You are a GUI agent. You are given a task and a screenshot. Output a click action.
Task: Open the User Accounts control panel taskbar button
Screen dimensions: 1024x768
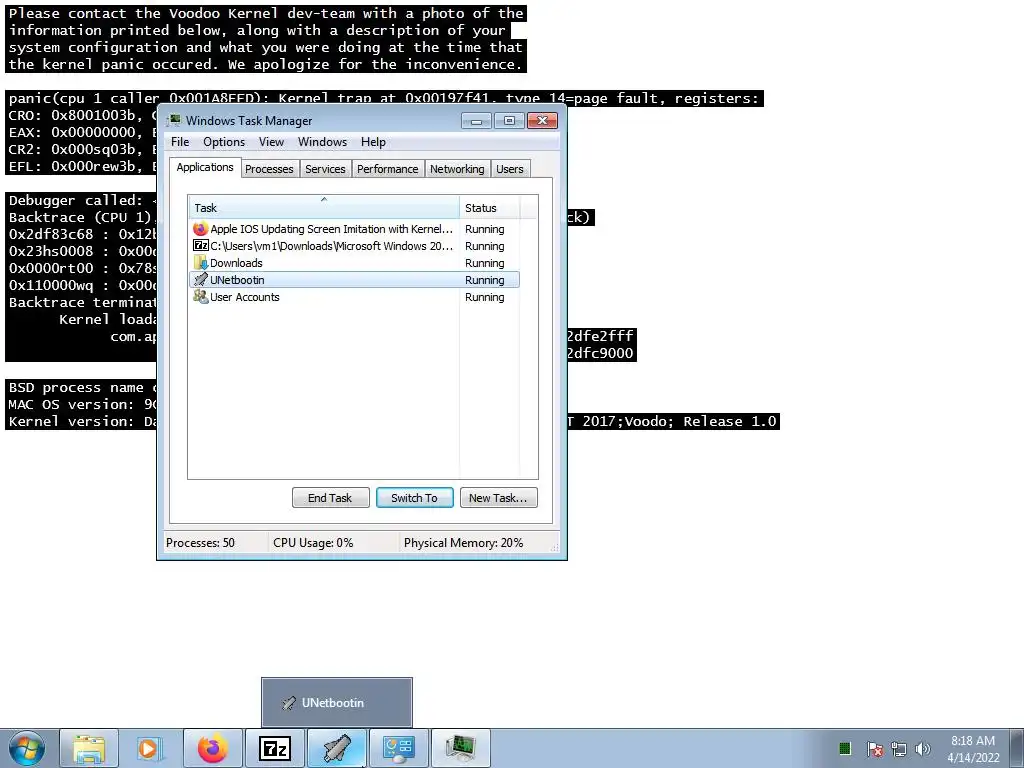click(x=398, y=748)
